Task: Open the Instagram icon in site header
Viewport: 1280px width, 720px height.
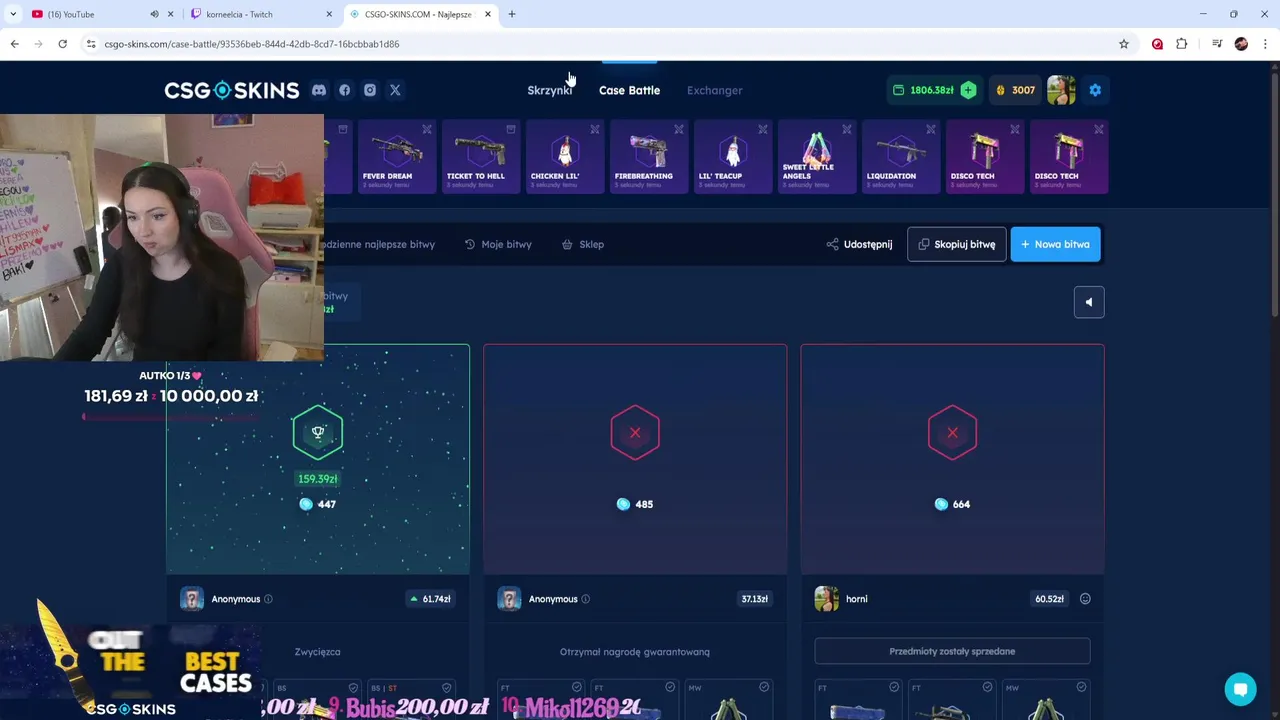Action: coord(370,90)
